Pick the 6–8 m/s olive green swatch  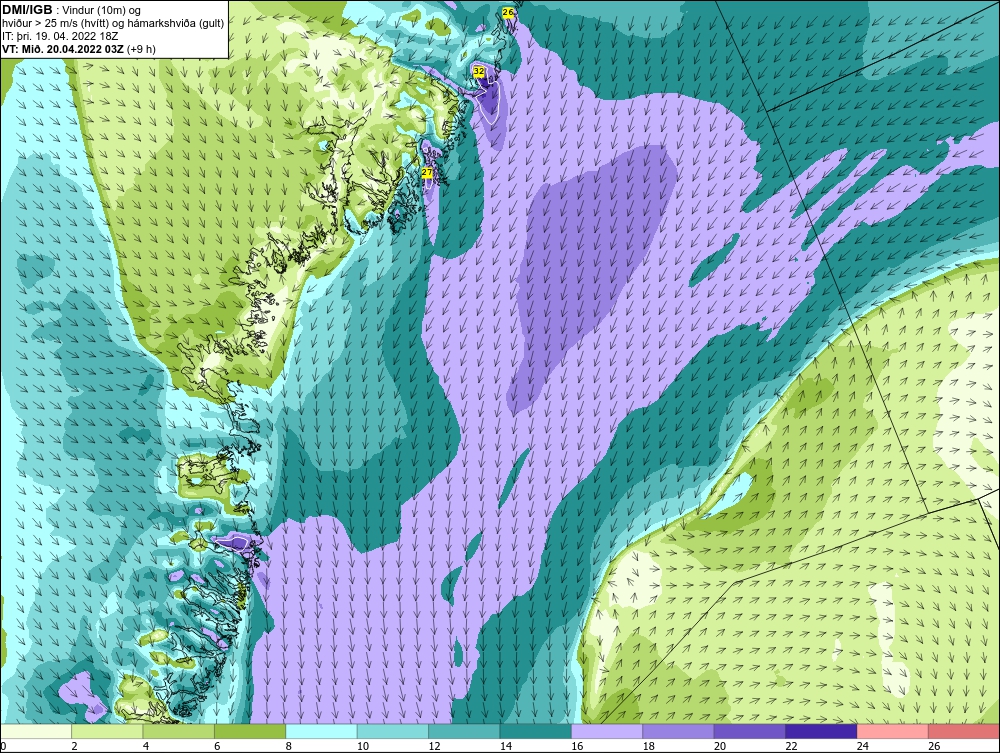click(x=250, y=731)
